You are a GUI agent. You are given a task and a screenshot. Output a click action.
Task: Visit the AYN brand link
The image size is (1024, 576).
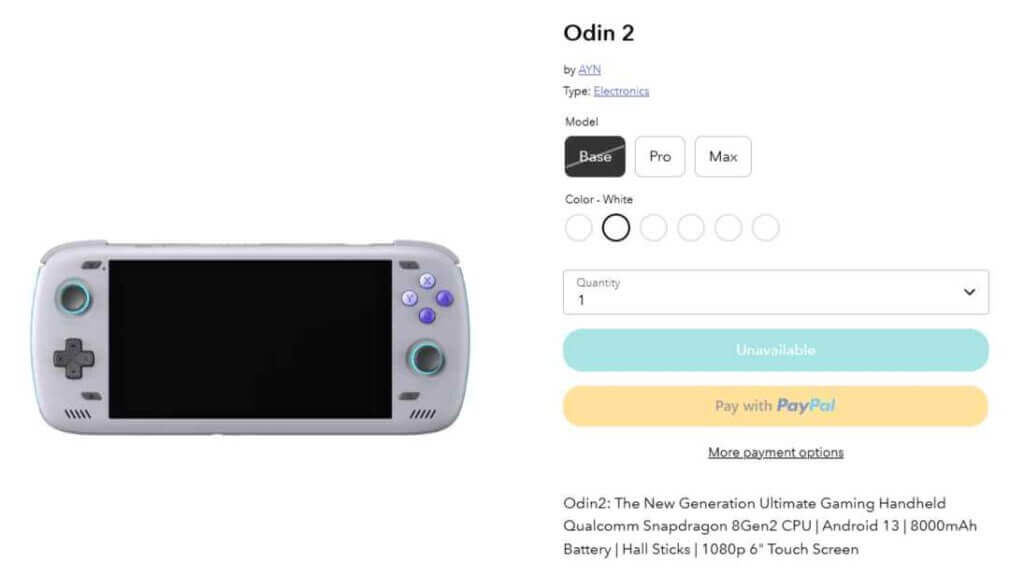[589, 69]
